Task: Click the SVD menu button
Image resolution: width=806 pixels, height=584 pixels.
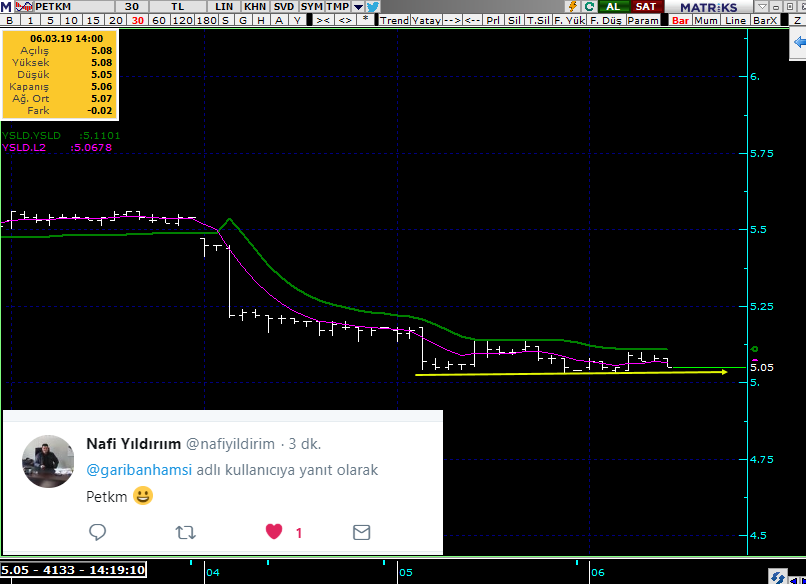Action: pyautogui.click(x=284, y=7)
